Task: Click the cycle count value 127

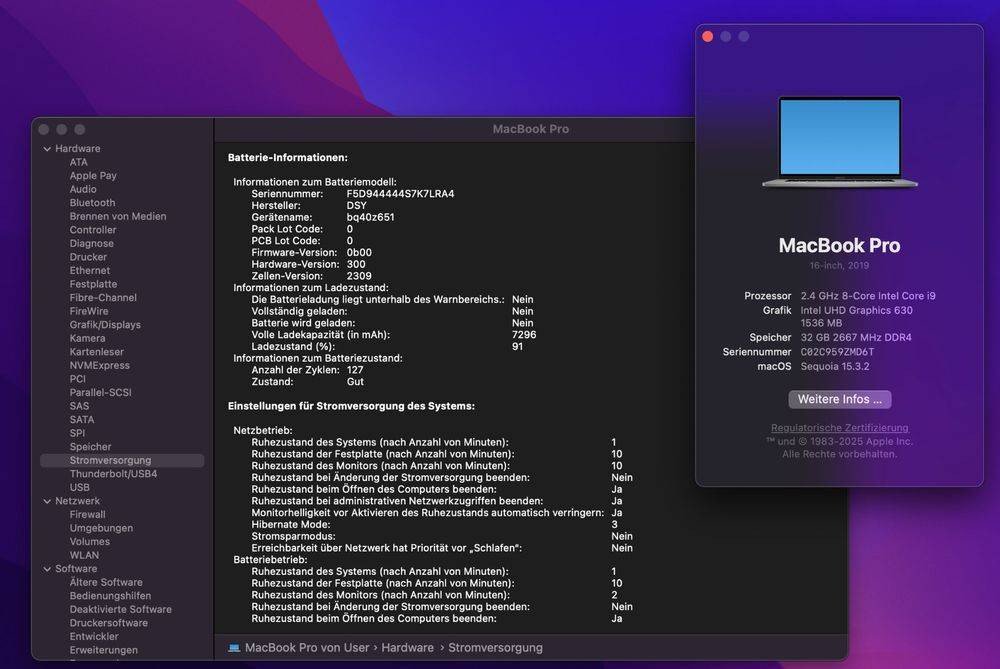Action: 355,370
